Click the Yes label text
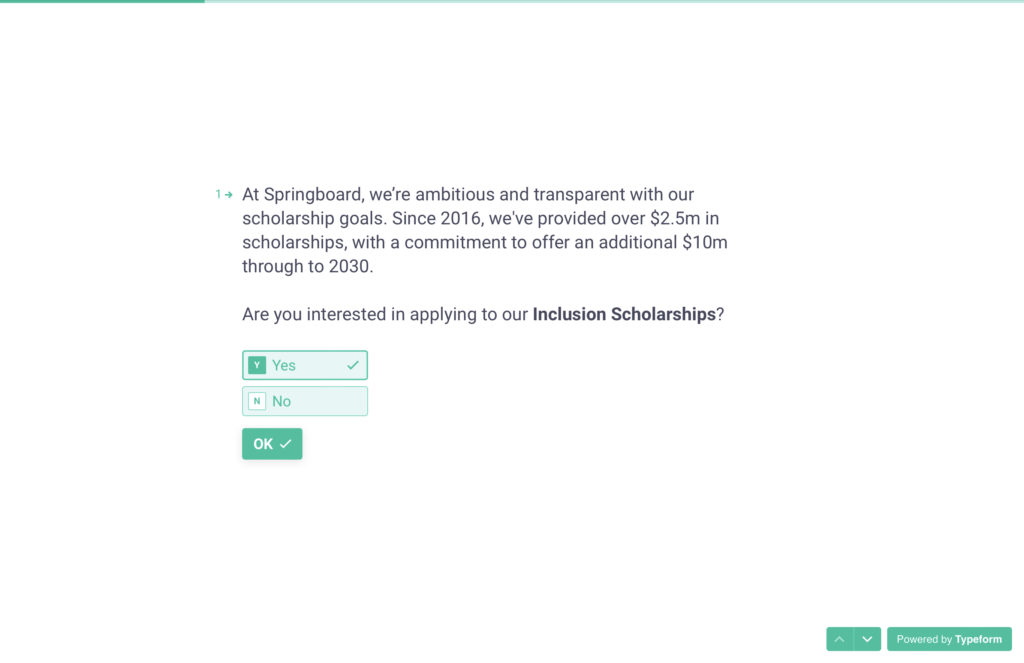 pos(284,365)
